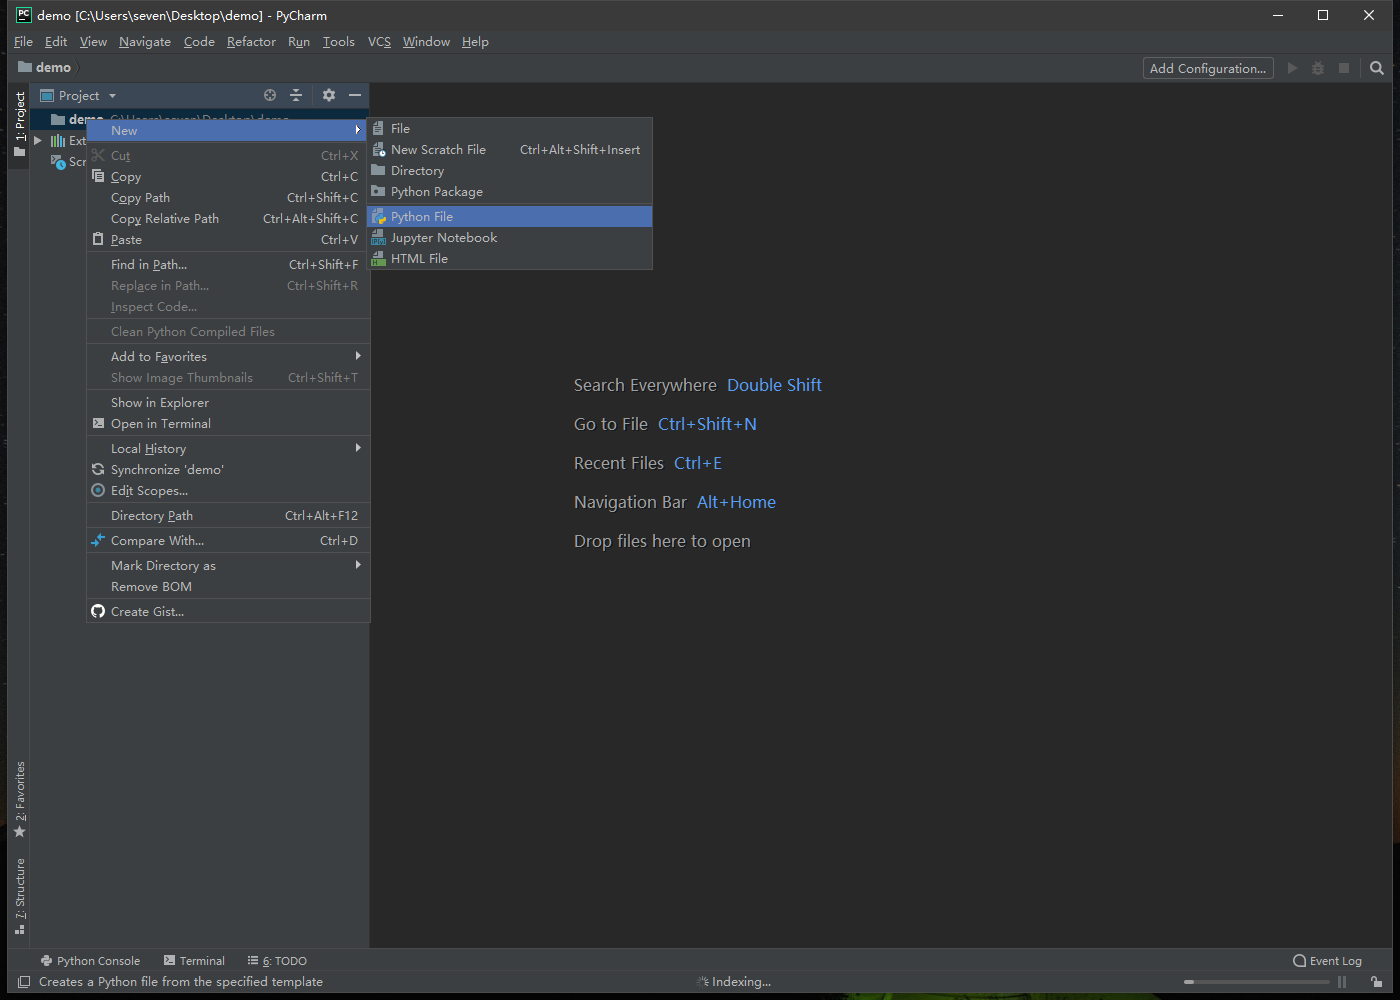Open the Python Console tool window

pos(90,961)
